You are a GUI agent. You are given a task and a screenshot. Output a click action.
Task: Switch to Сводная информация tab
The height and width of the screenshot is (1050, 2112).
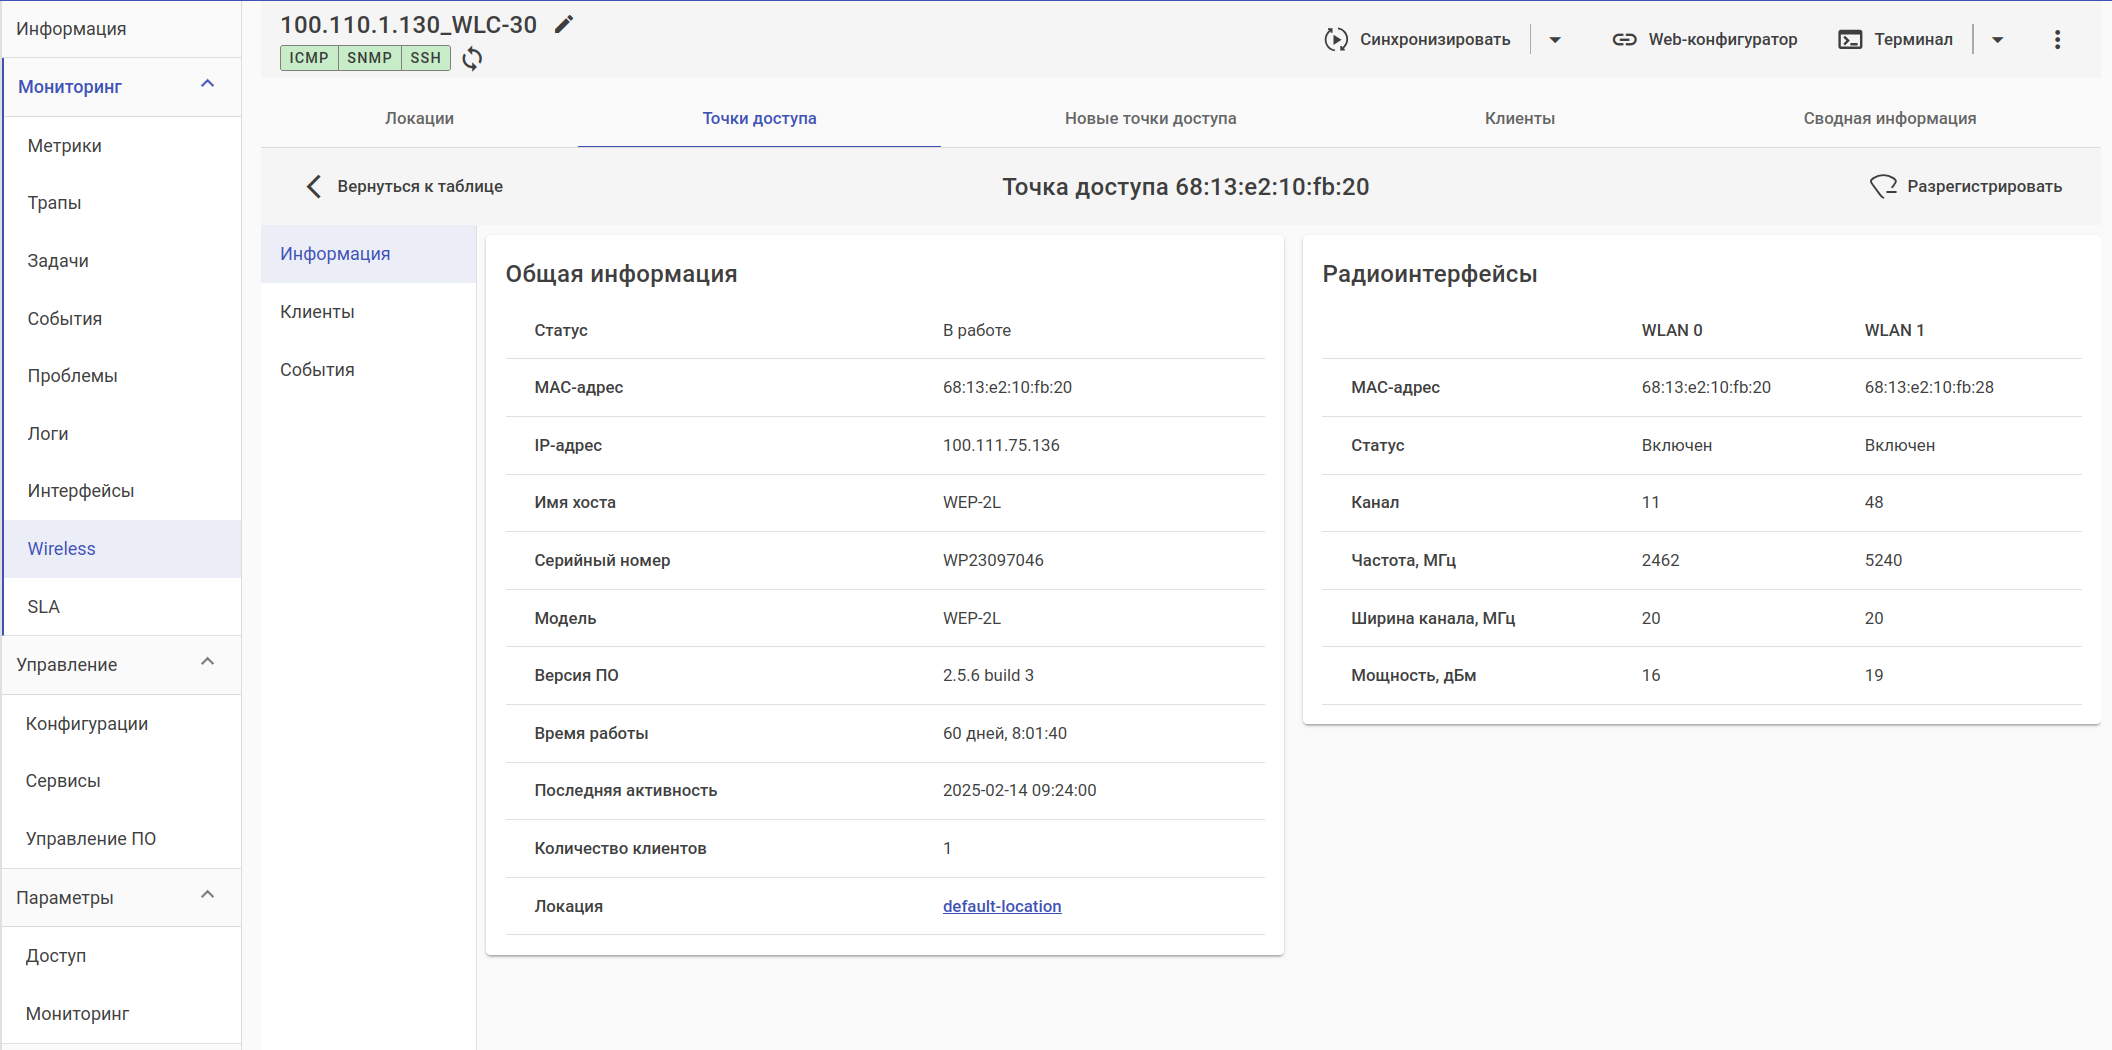[x=1889, y=118]
